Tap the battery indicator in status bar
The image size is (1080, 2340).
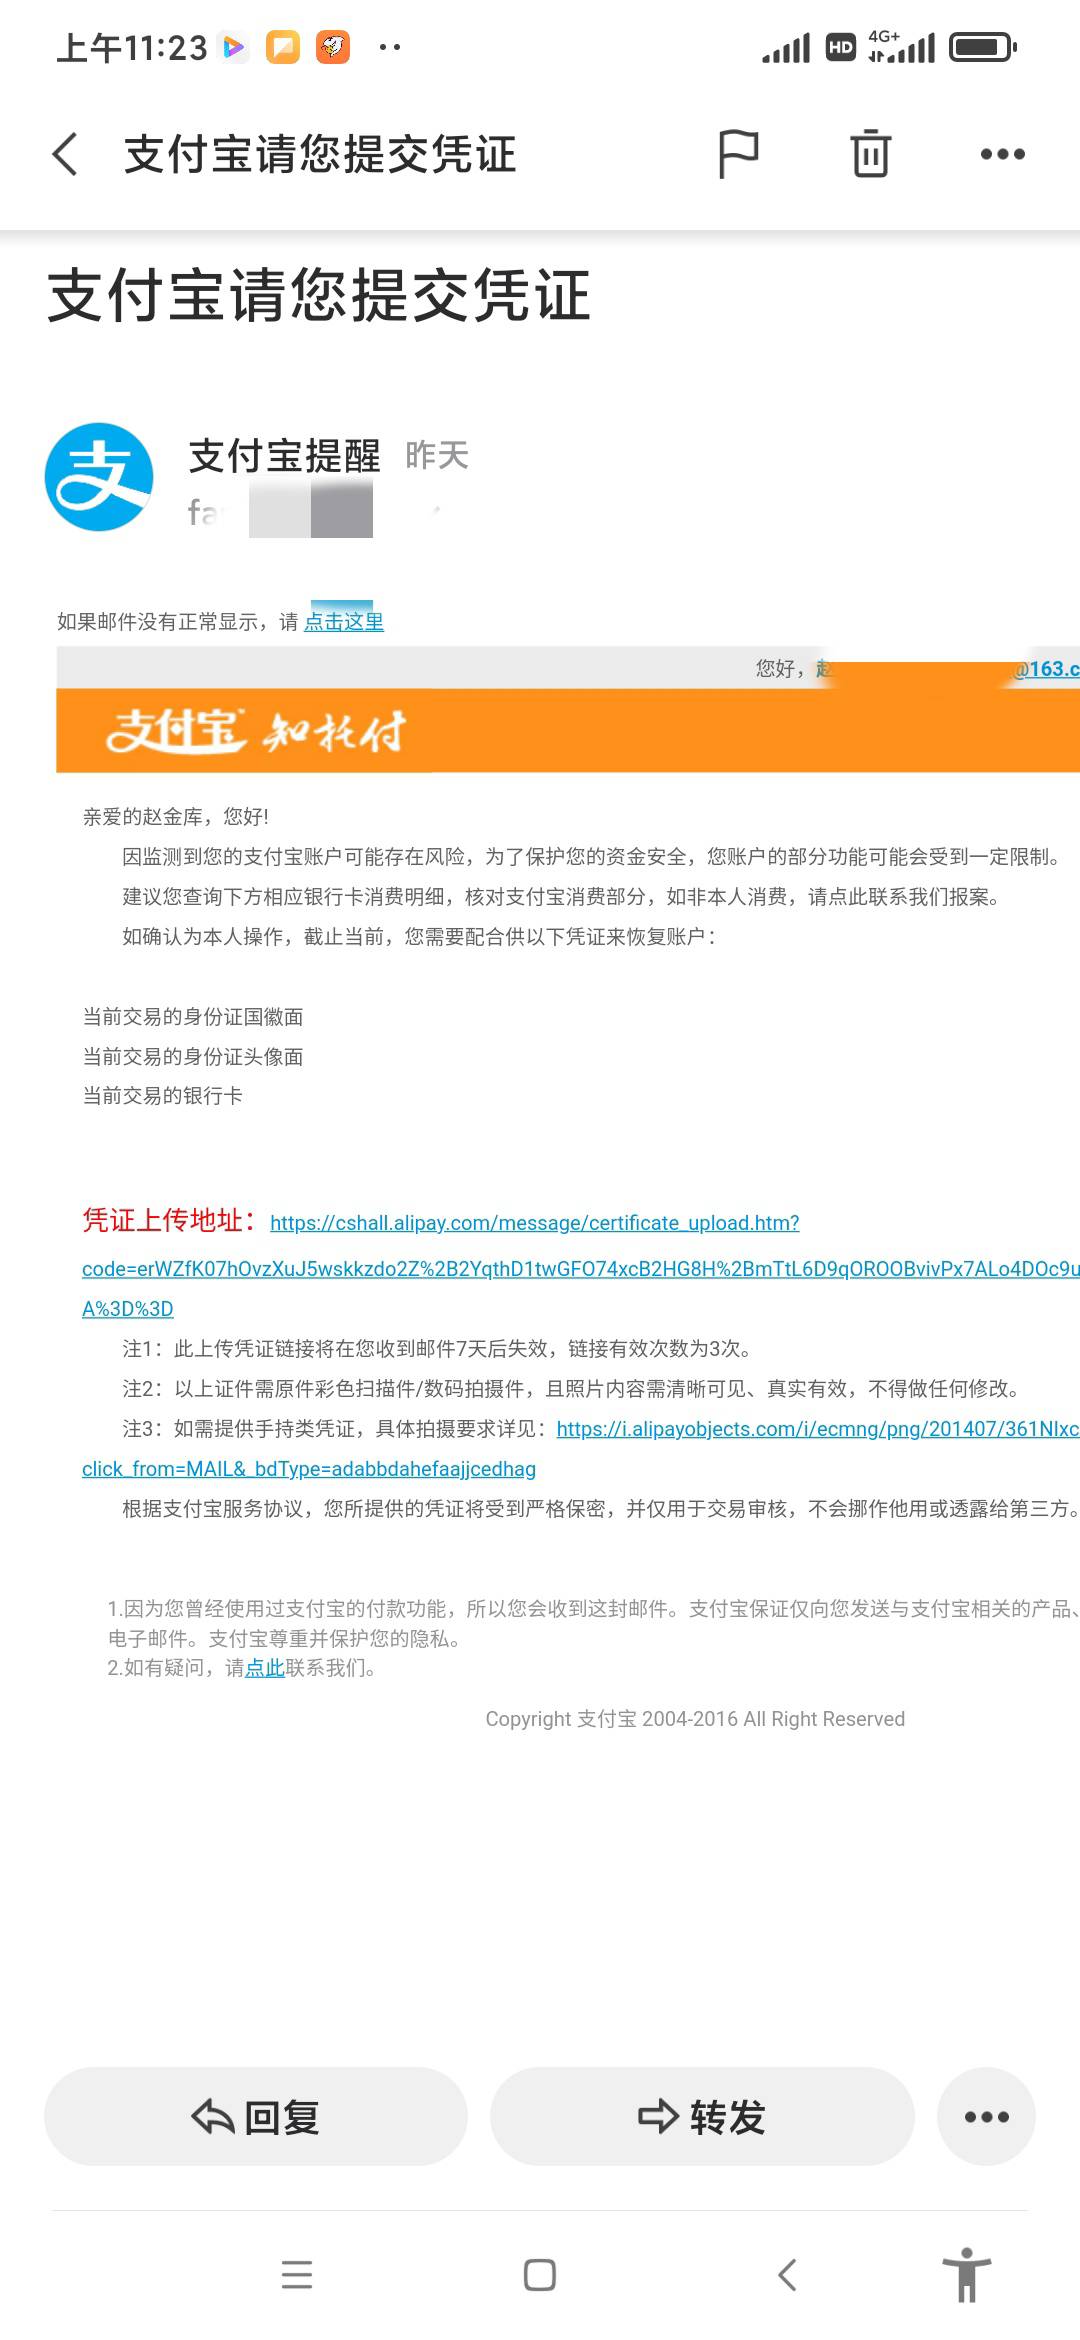tap(983, 47)
